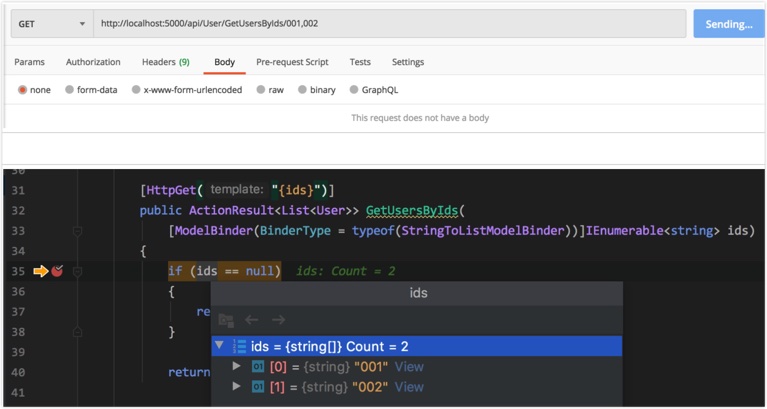Select the ids = {string[]} Count = 2 row
The image size is (767, 409).
click(417, 346)
